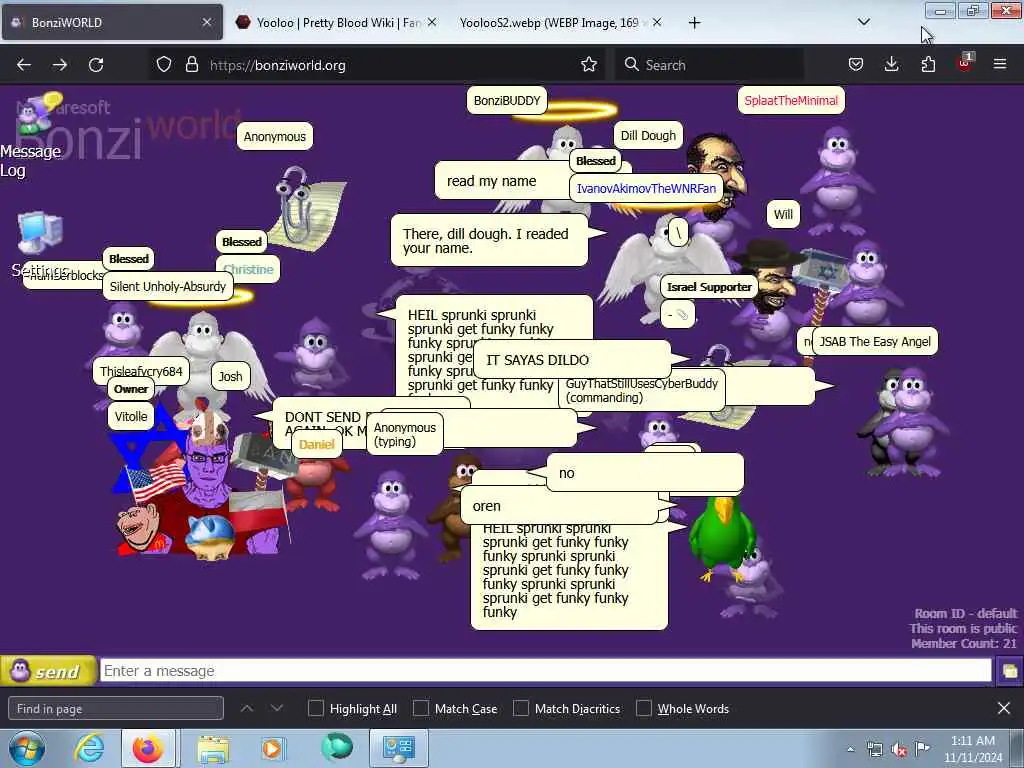Screen dimensions: 1024x768
Task: Open the Downloads panel
Action: click(x=891, y=65)
